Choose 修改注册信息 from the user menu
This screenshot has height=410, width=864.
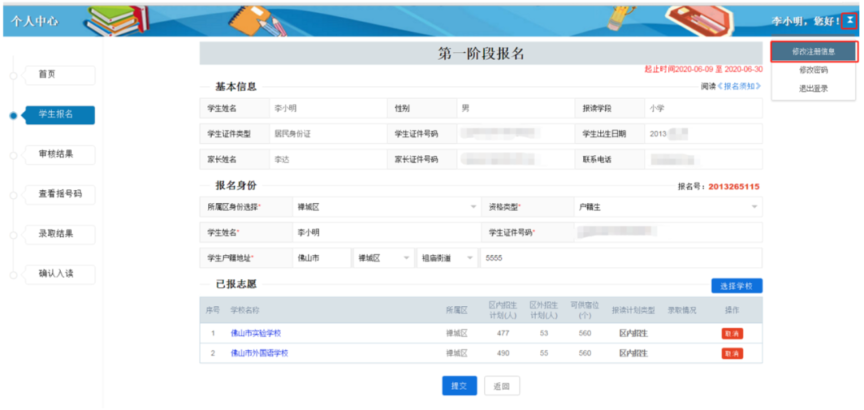coord(813,51)
